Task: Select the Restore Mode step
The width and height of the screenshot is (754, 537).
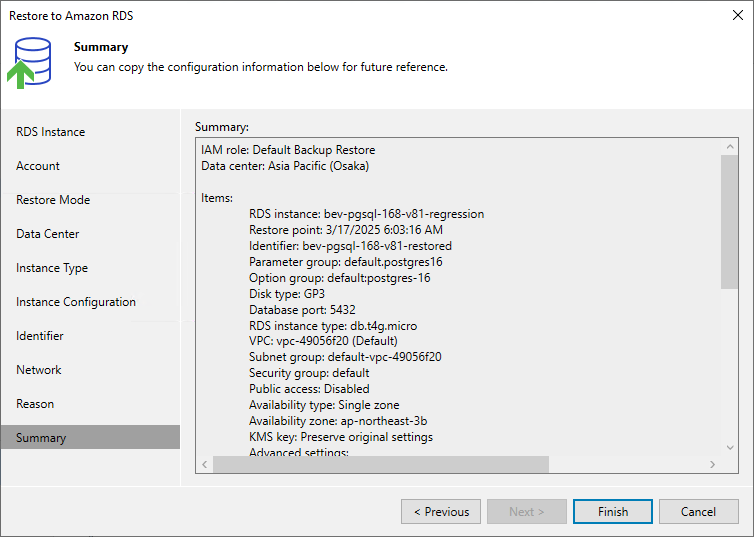Action: [53, 200]
